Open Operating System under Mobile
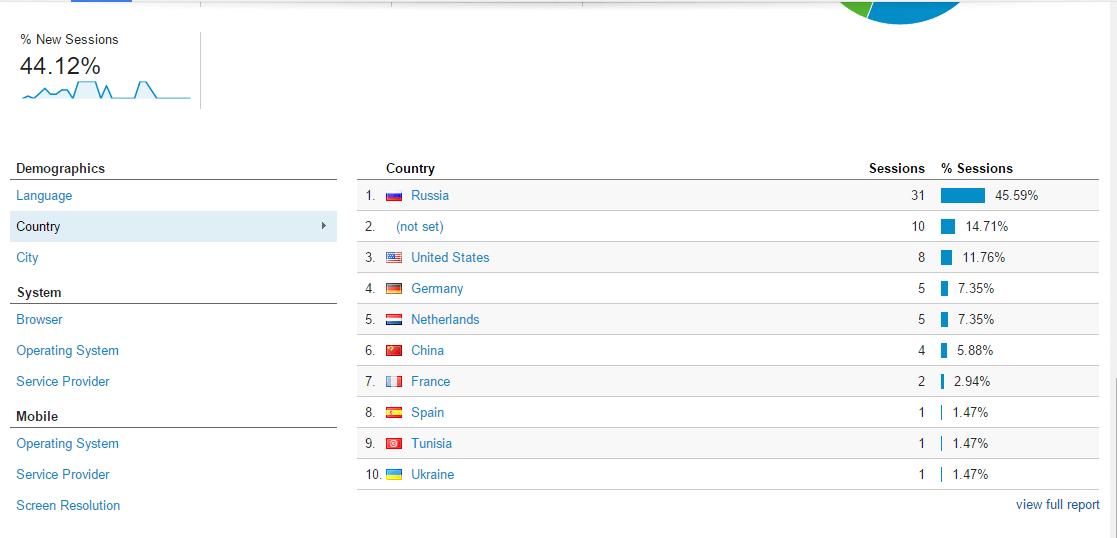This screenshot has width=1117, height=538. coord(68,443)
